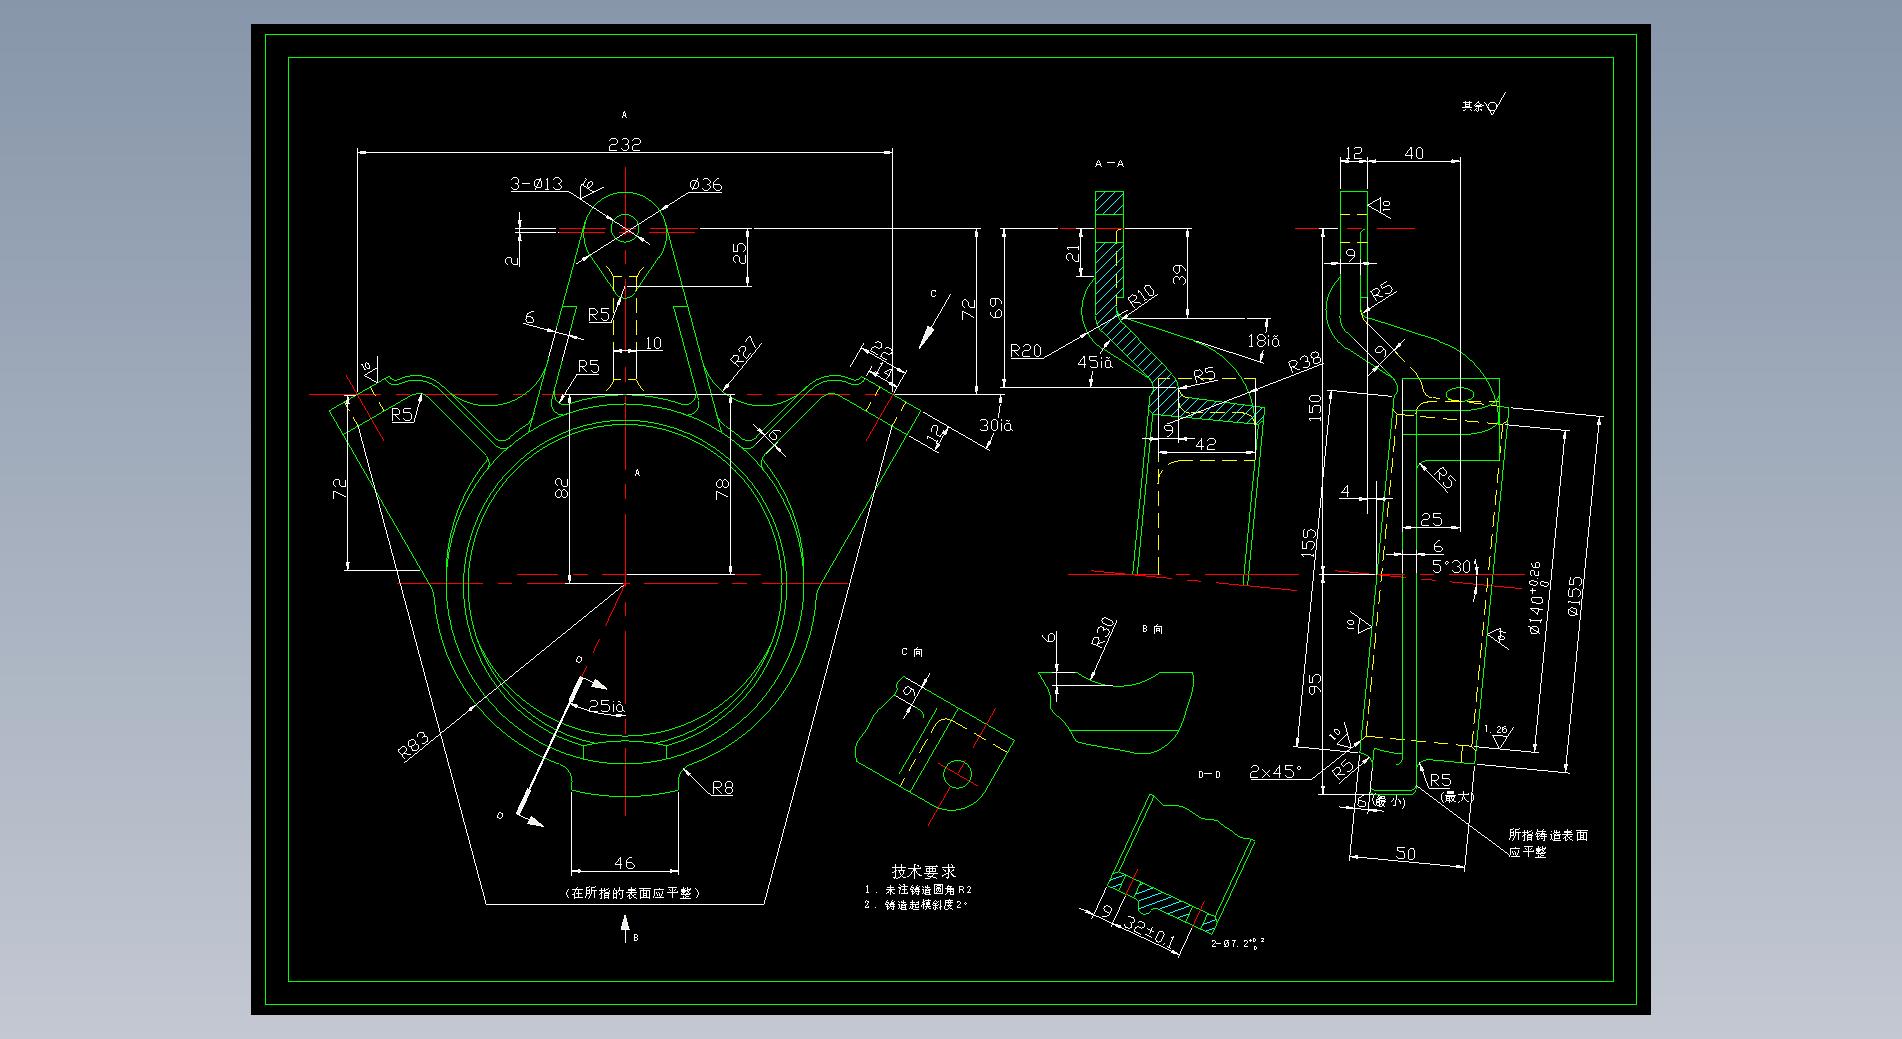Image resolution: width=1902 pixels, height=1039 pixels.
Task: Select the "82" vertical dimension
Action: 561,487
